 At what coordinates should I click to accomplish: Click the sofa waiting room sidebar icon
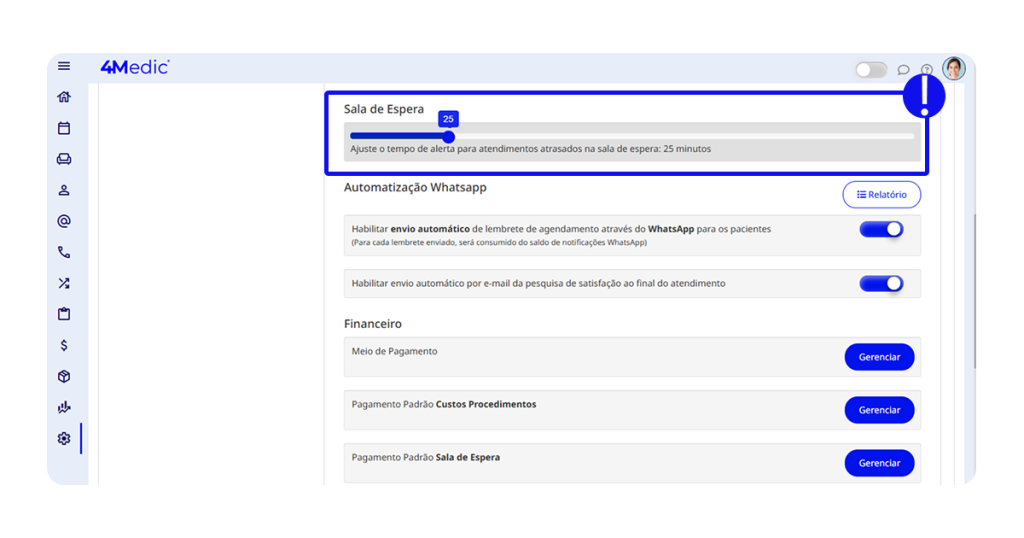(64, 159)
